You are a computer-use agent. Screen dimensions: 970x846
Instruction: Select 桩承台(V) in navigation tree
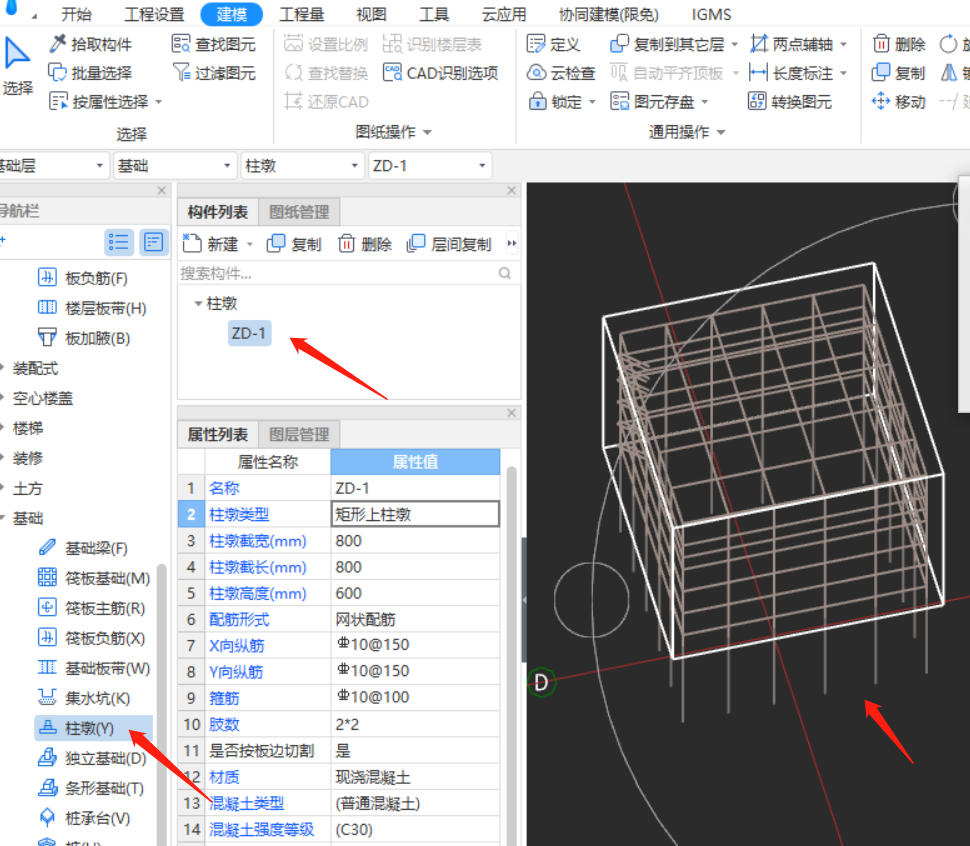tap(84, 818)
